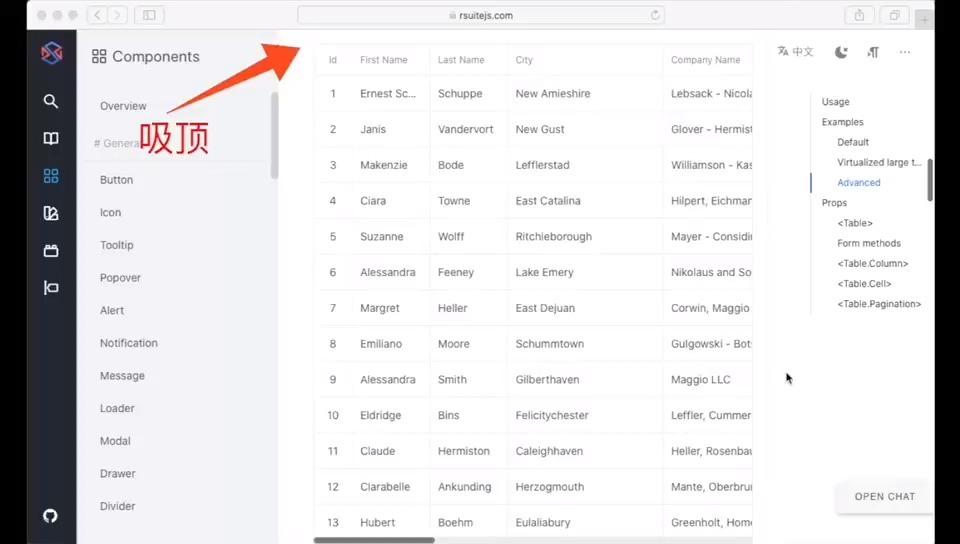Viewport: 960px width, 544px height.
Task: Open the Divider component page
Action: (118, 506)
